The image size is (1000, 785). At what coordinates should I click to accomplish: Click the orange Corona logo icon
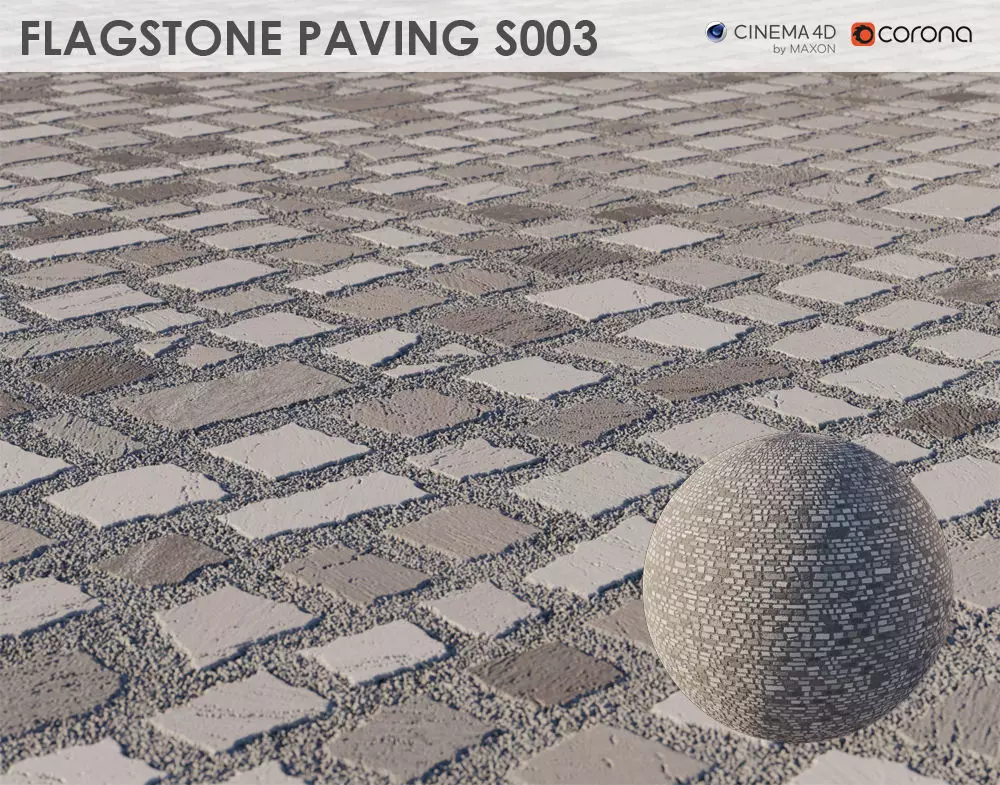coord(862,34)
